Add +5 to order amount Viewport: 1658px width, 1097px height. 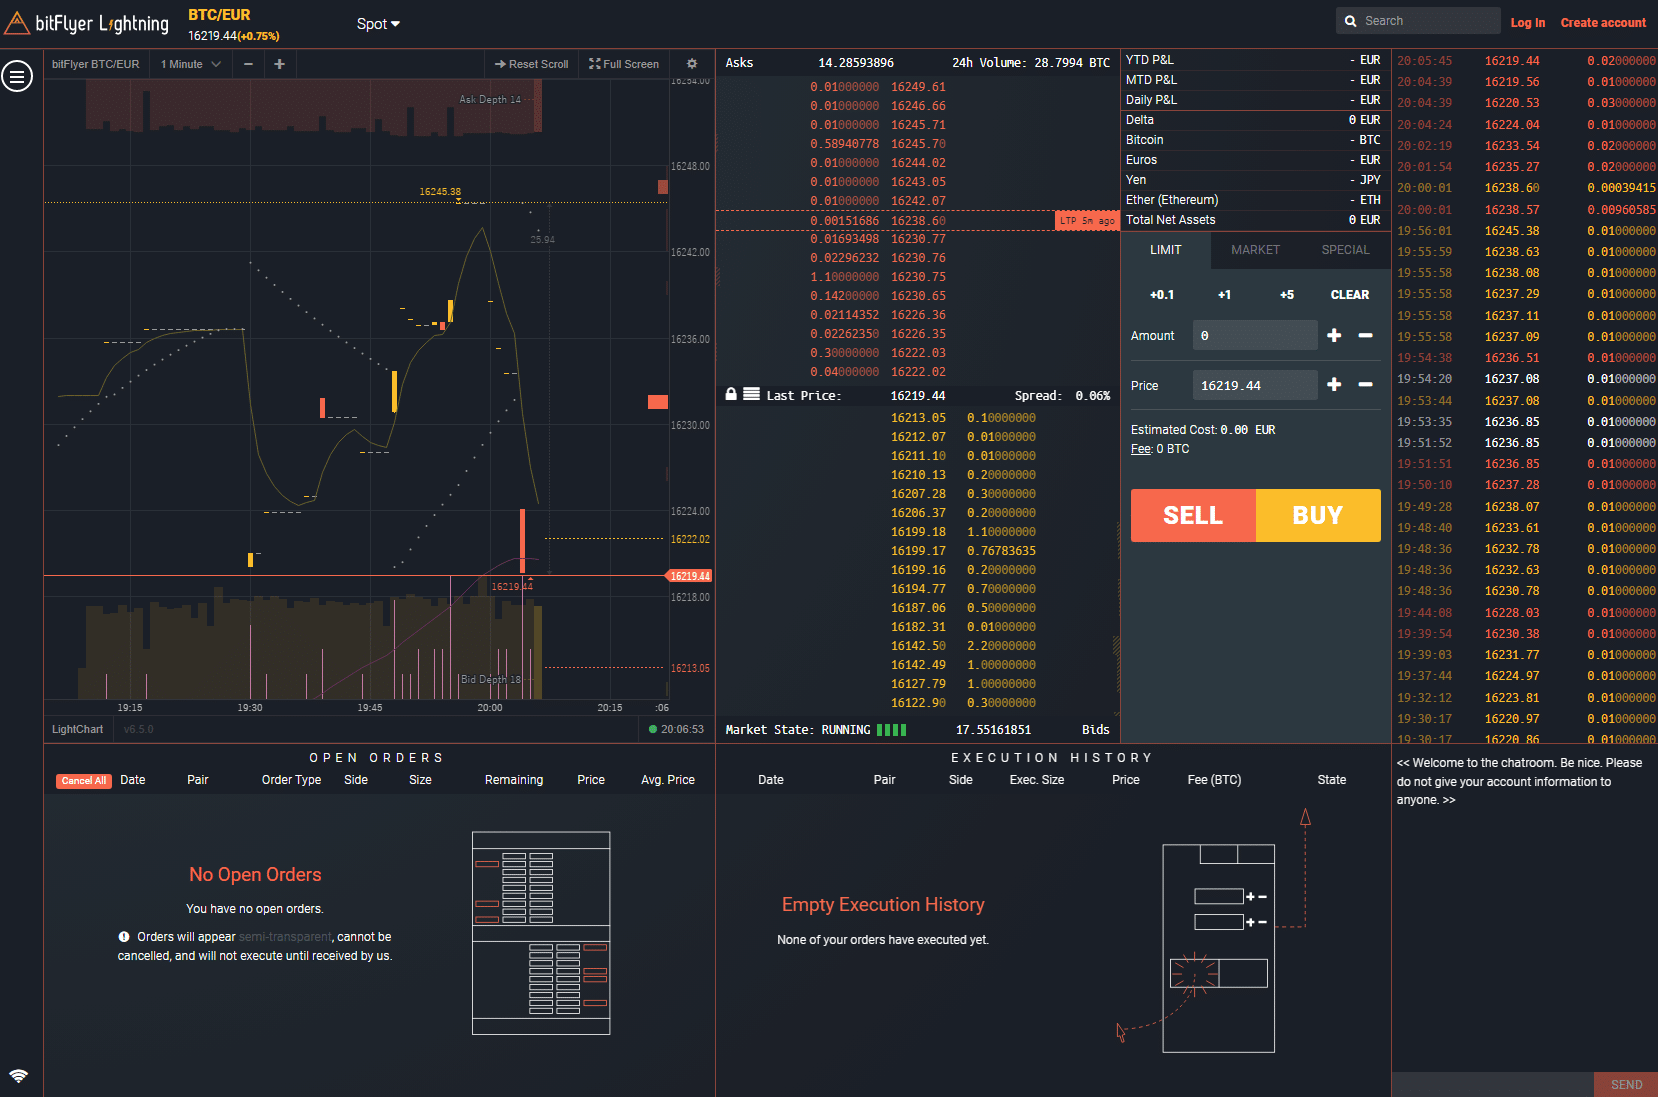pyautogui.click(x=1287, y=295)
